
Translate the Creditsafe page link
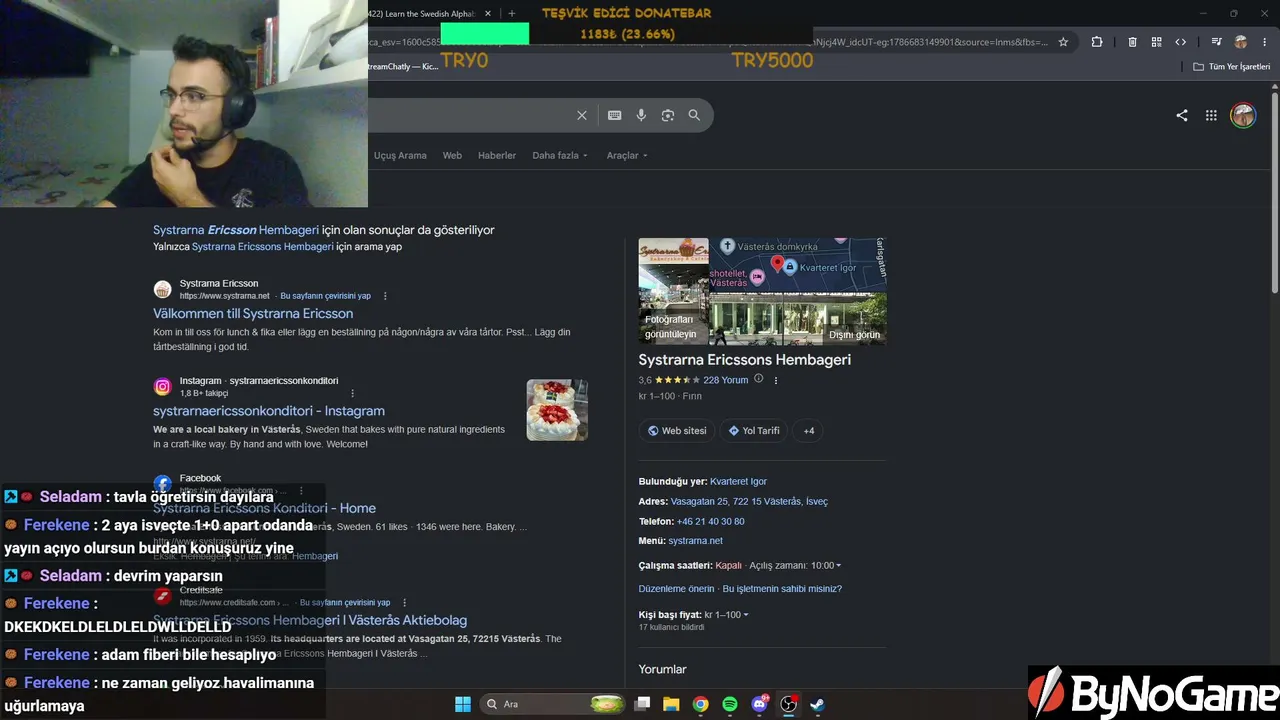pyautogui.click(x=344, y=603)
